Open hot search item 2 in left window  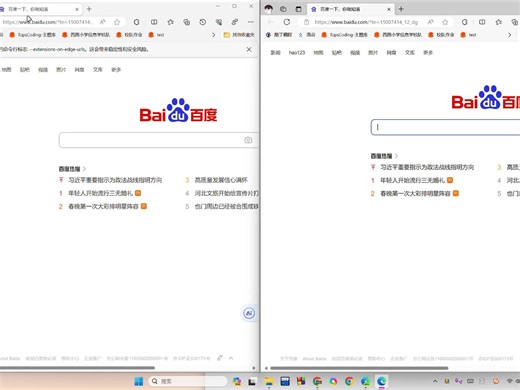pos(103,207)
